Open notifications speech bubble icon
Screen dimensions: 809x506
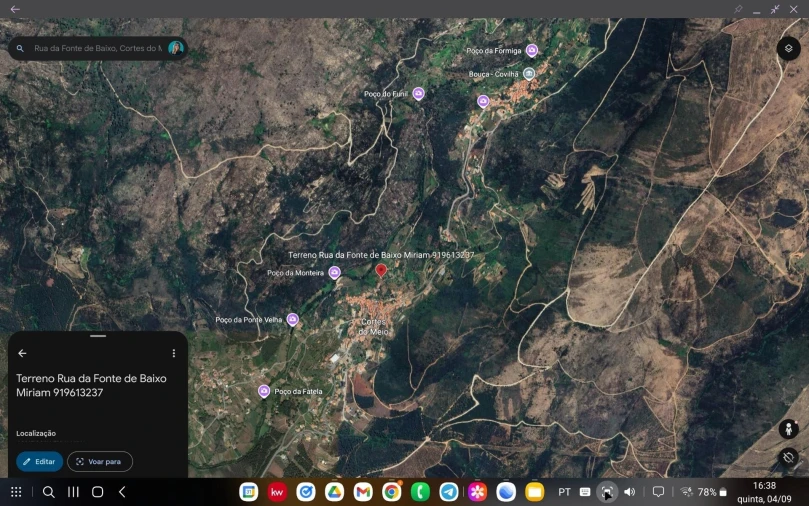pos(658,492)
